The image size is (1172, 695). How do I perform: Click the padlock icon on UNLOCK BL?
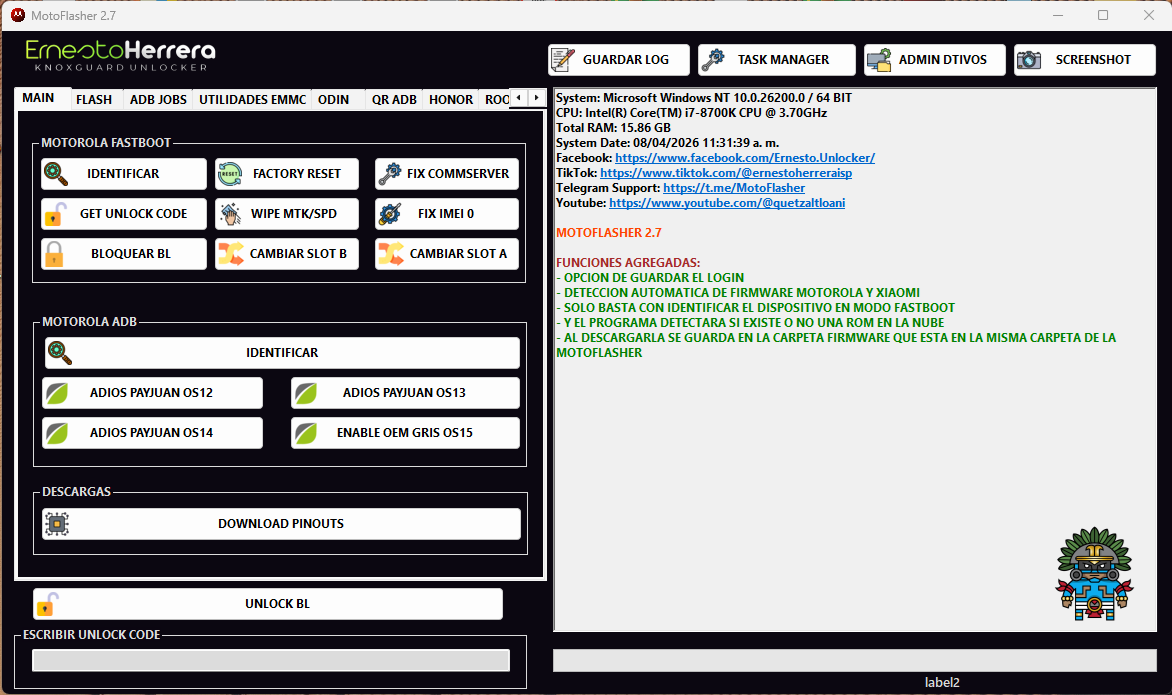48,604
